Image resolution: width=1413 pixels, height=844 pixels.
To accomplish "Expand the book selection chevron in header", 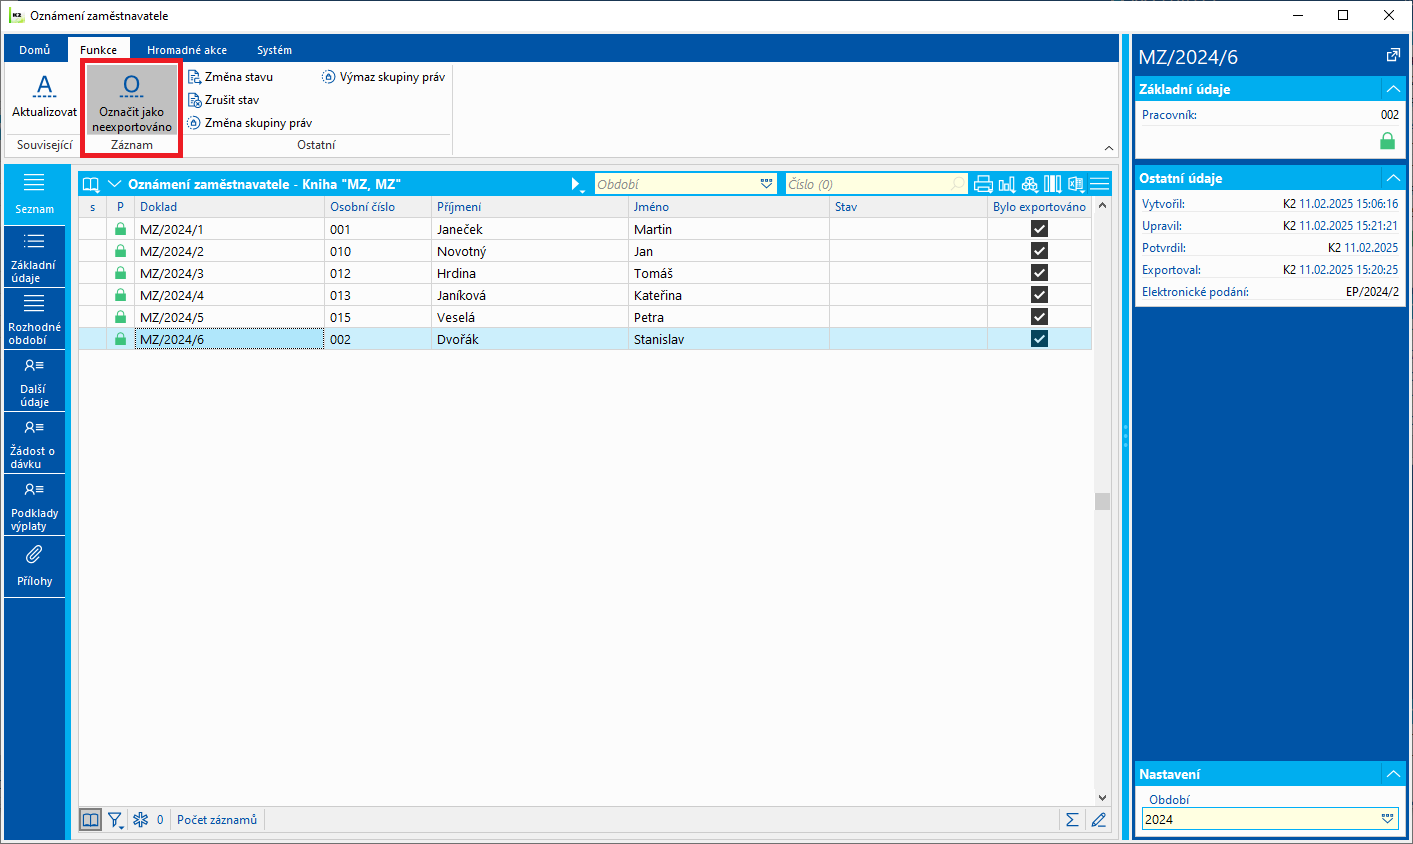I will (114, 184).
